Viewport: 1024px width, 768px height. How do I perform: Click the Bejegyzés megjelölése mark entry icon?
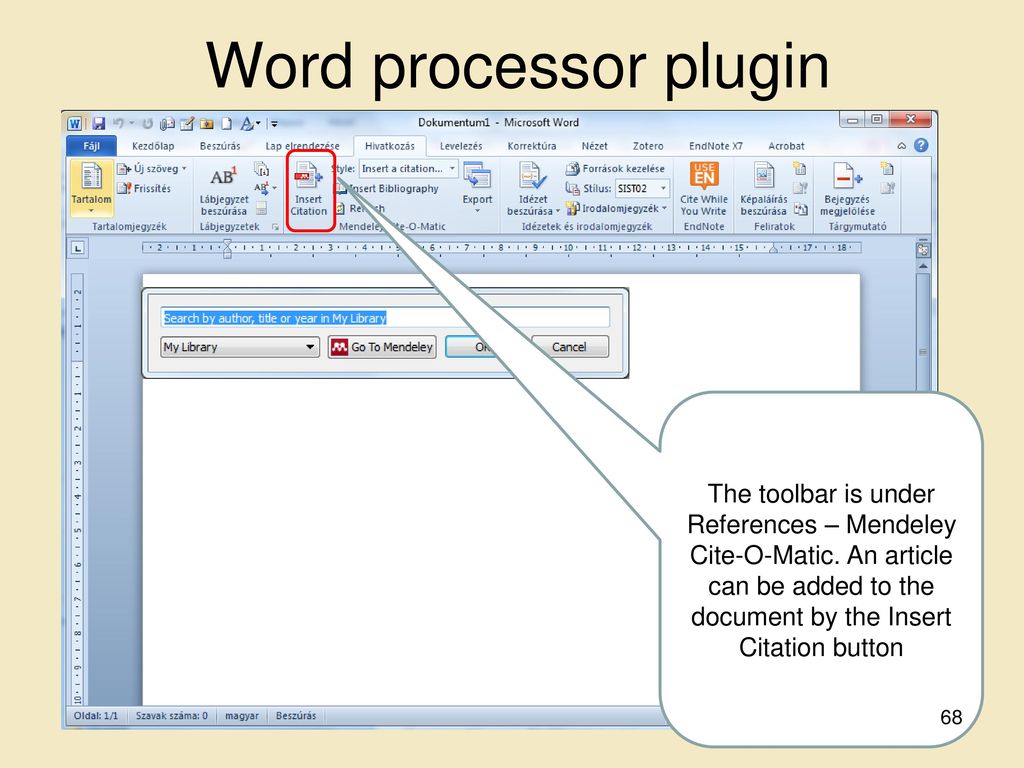[x=846, y=176]
